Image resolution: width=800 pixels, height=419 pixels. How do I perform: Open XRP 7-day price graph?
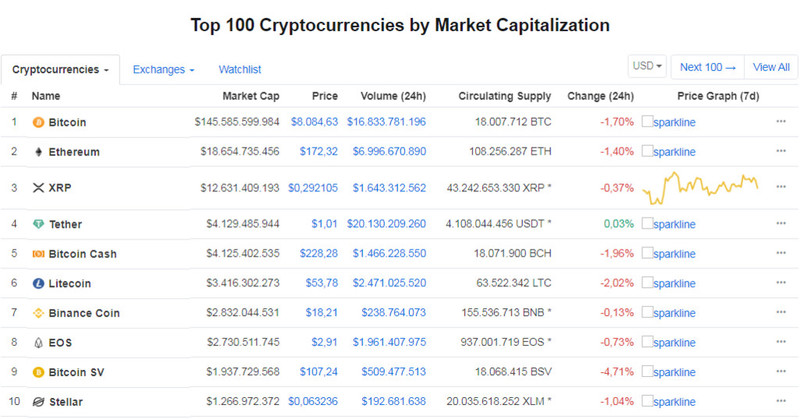pos(701,188)
